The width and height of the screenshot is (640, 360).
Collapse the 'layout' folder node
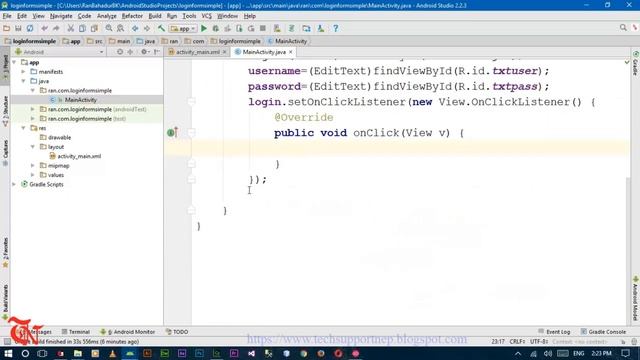pos(33,147)
